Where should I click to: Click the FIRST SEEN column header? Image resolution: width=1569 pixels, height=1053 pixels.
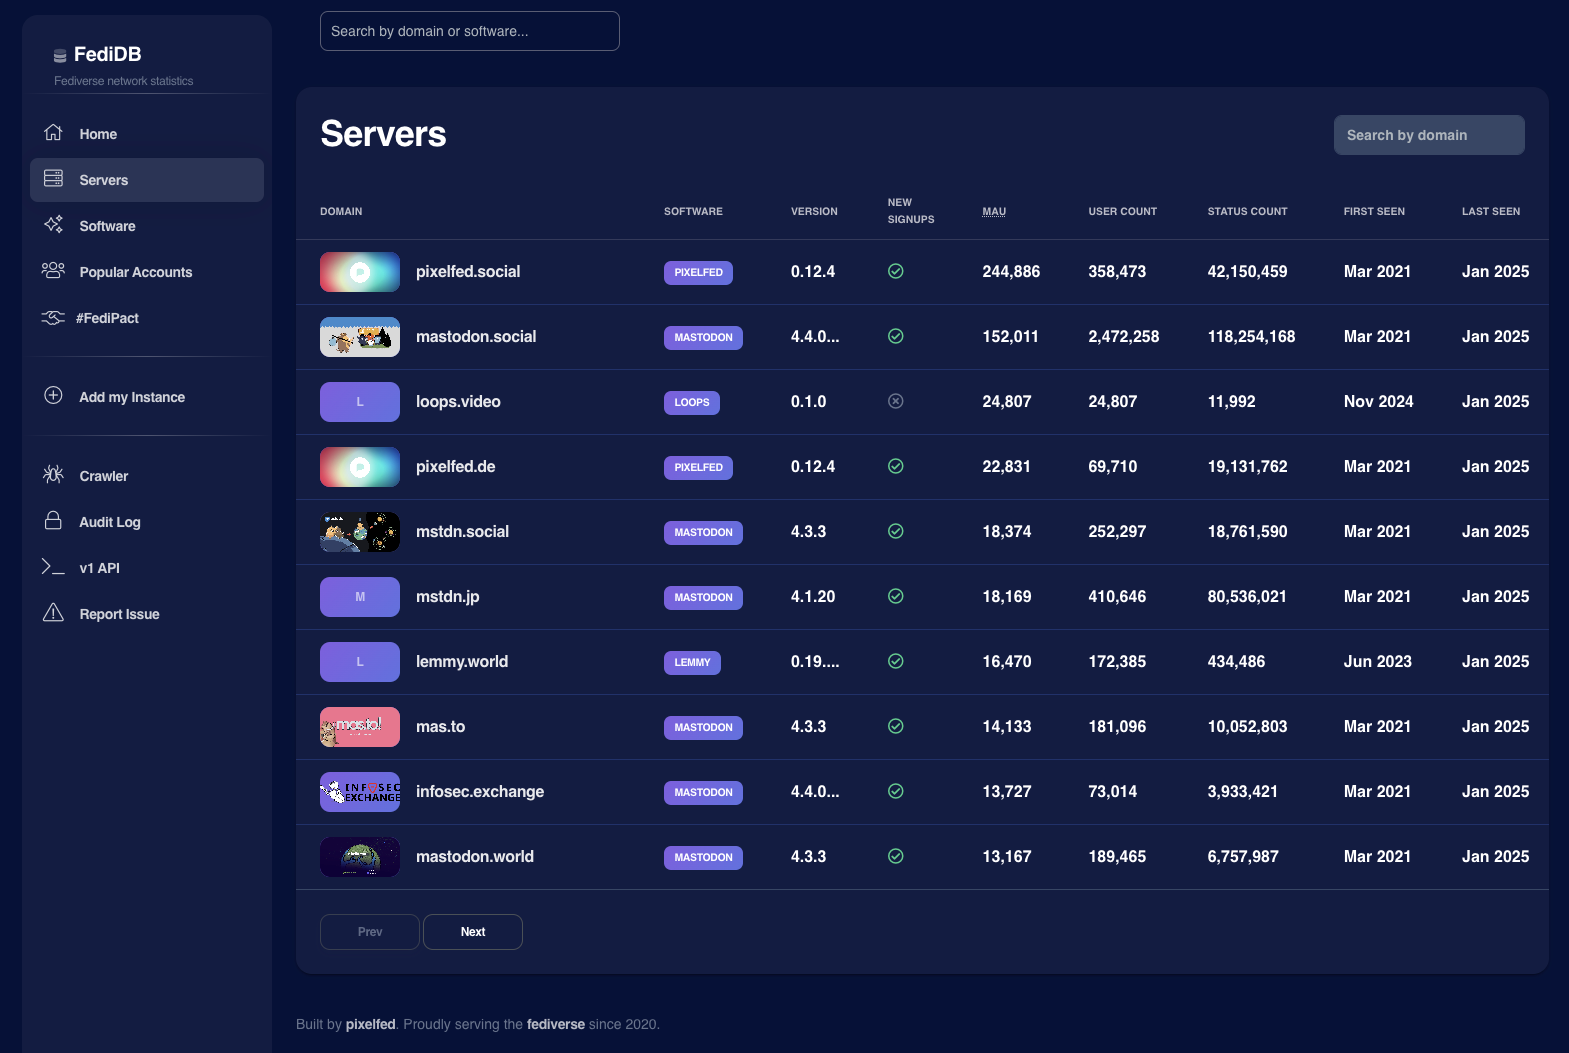point(1374,211)
